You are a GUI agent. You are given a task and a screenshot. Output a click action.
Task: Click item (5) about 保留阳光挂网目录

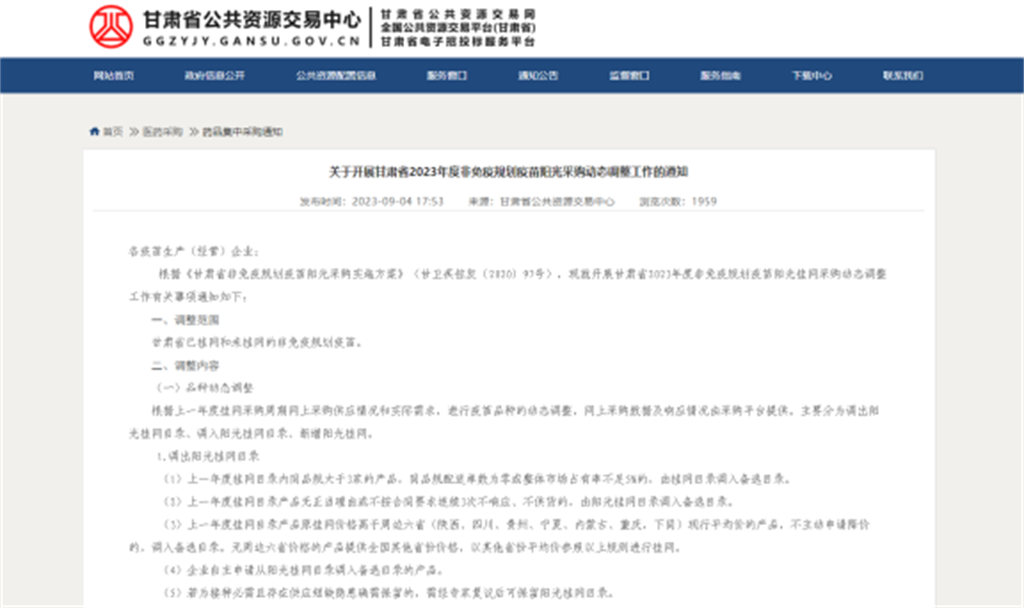[x=389, y=593]
